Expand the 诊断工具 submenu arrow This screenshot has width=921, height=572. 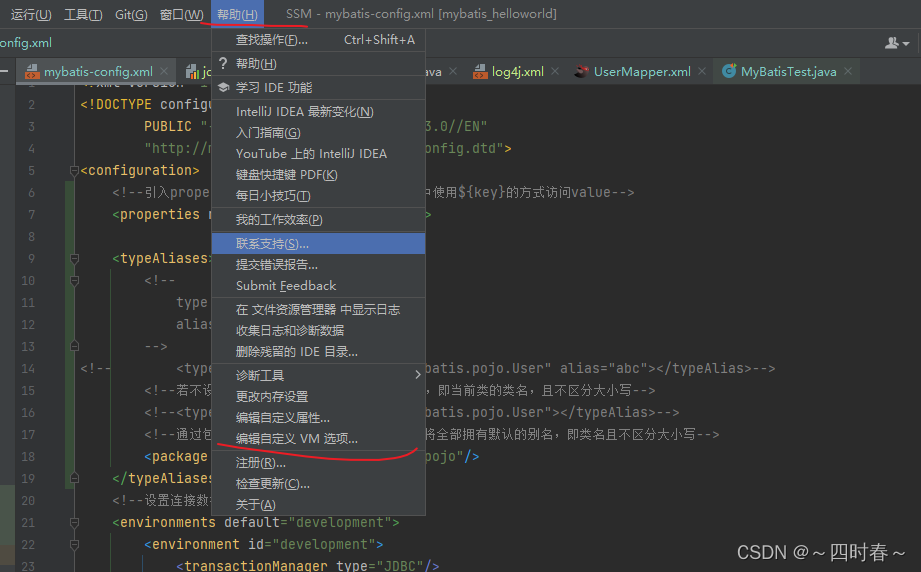pos(418,375)
